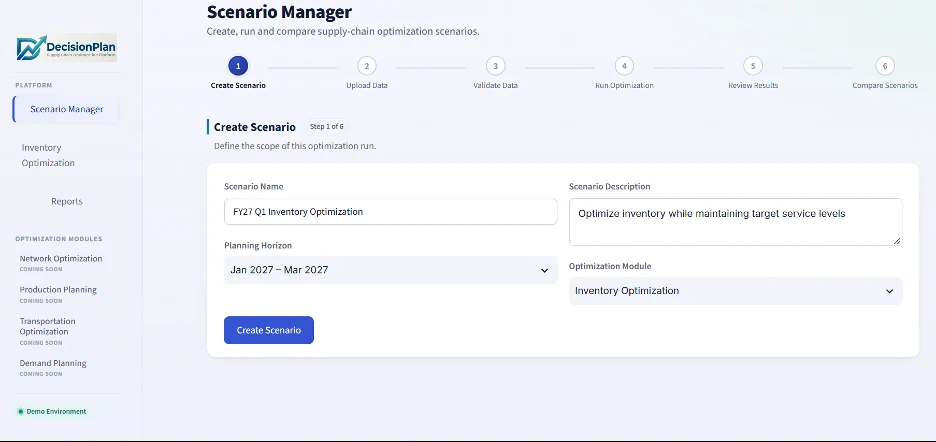
Task: Open step 5 Review Results circle
Action: [x=753, y=66]
